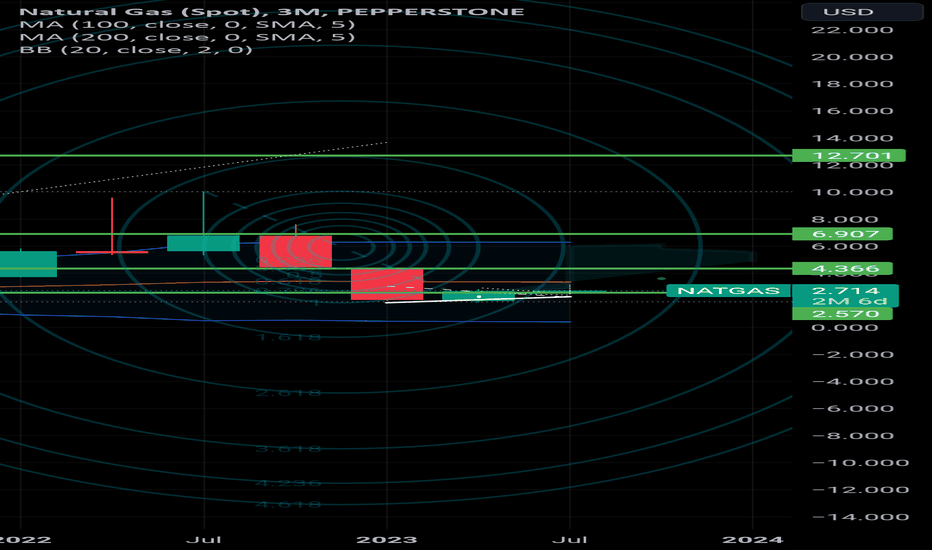Click the NATGAS symbol tag
The image size is (932, 550).
click(x=729, y=290)
